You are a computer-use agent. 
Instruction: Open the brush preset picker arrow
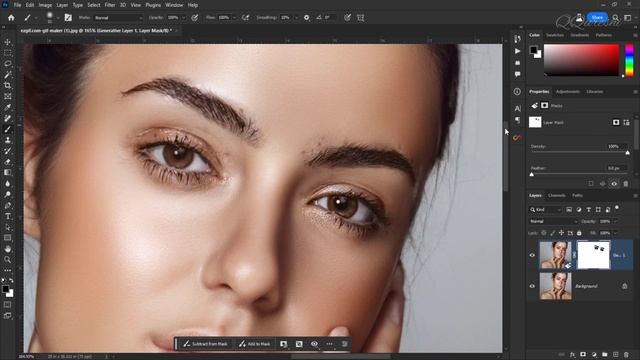pyautogui.click(x=57, y=18)
